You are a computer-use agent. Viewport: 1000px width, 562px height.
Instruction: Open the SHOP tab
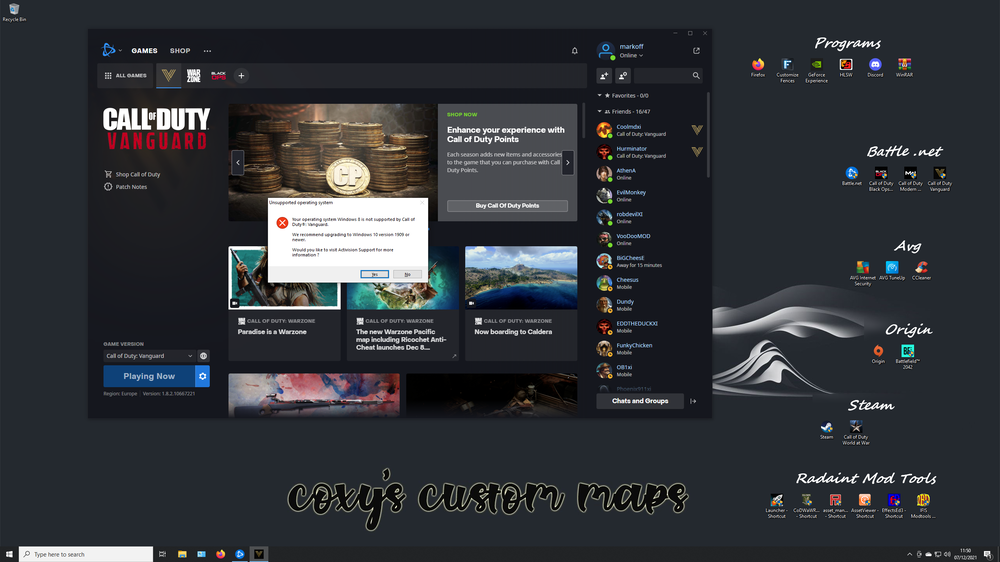(180, 50)
